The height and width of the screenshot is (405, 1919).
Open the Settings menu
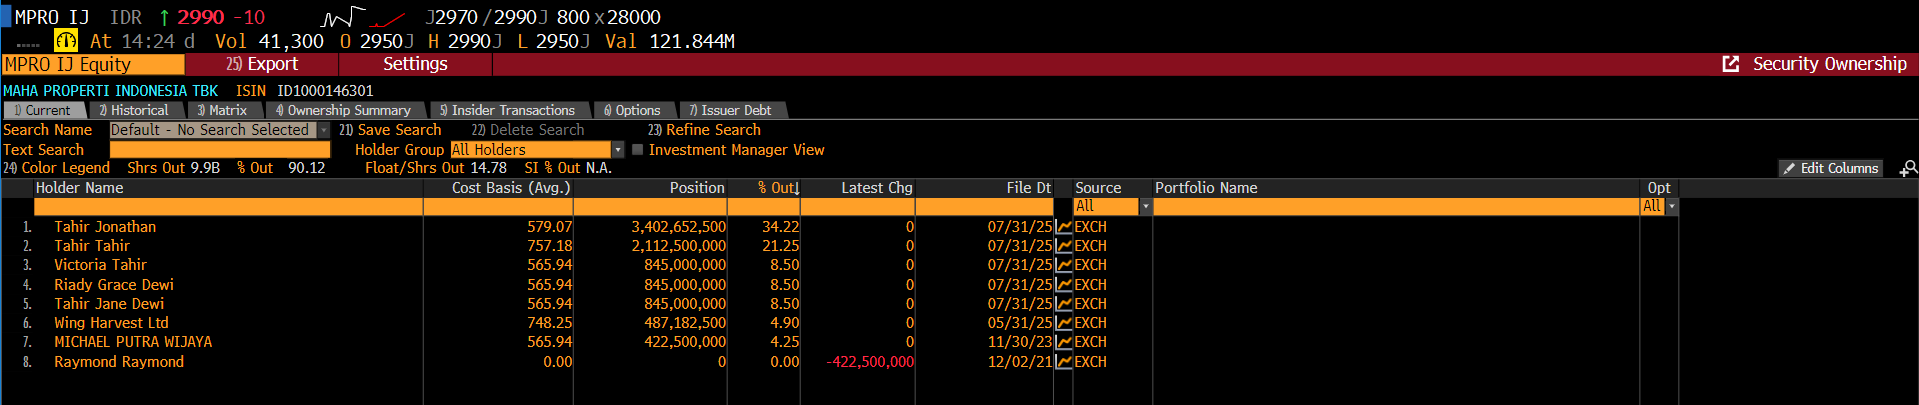(416, 64)
